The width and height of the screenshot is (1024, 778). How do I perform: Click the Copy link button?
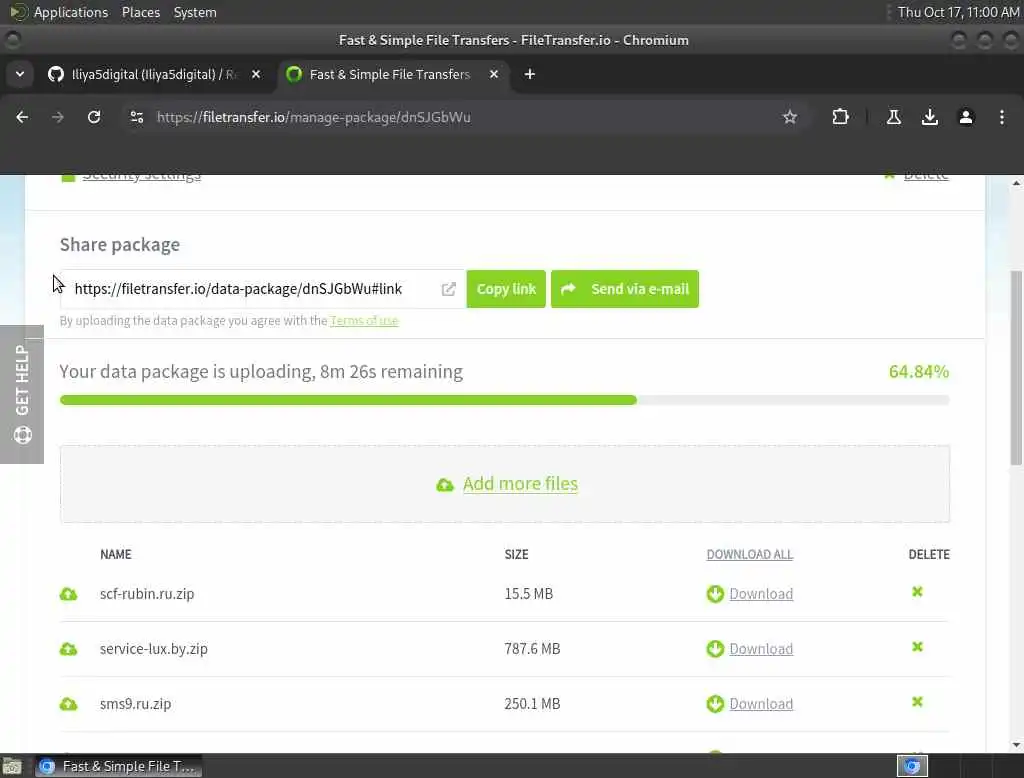pyautogui.click(x=506, y=289)
